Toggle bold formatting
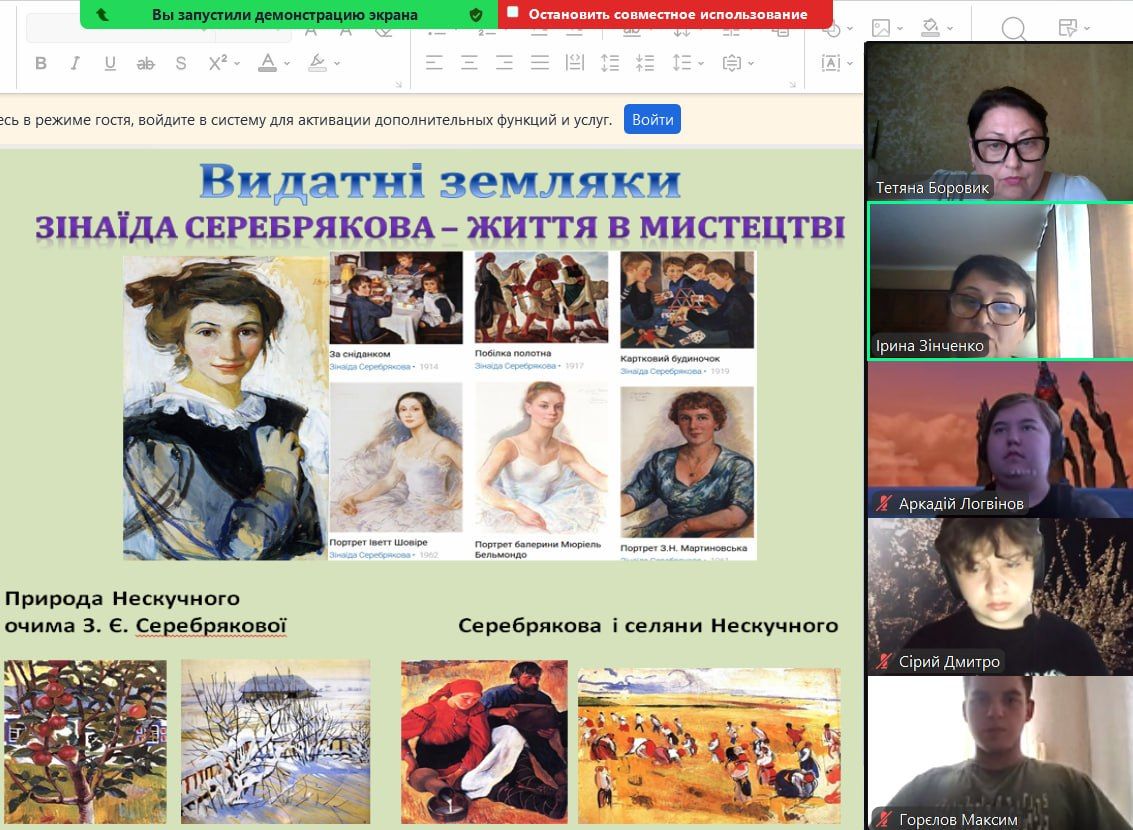Image resolution: width=1133 pixels, height=830 pixels. click(x=41, y=64)
